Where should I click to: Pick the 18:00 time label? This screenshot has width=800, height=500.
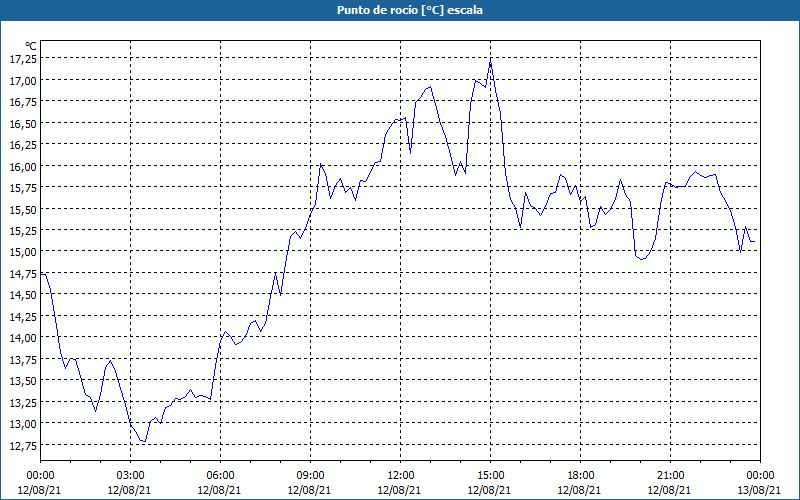click(581, 476)
